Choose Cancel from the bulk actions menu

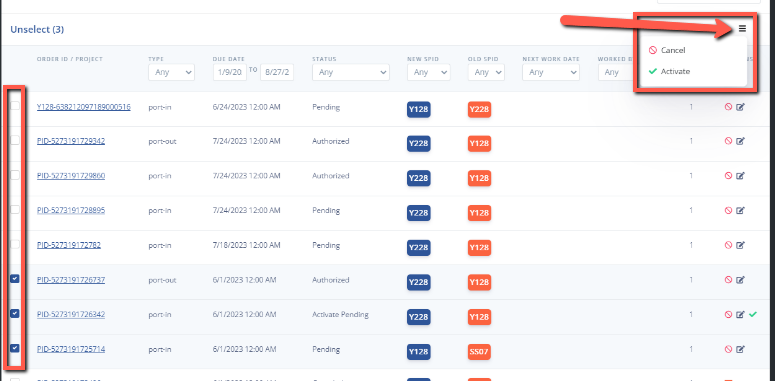click(x=667, y=50)
